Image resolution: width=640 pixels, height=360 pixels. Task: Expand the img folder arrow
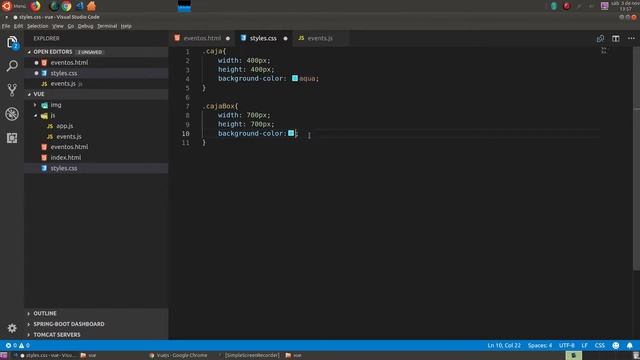[x=35, y=105]
